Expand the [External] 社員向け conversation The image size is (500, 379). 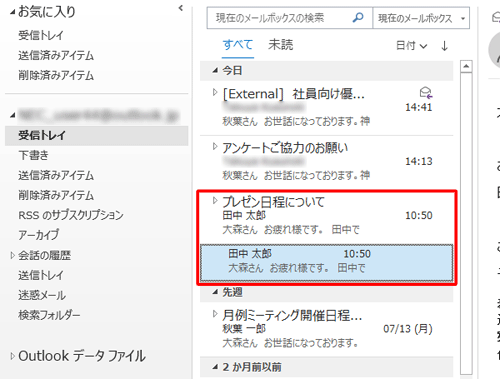215,92
